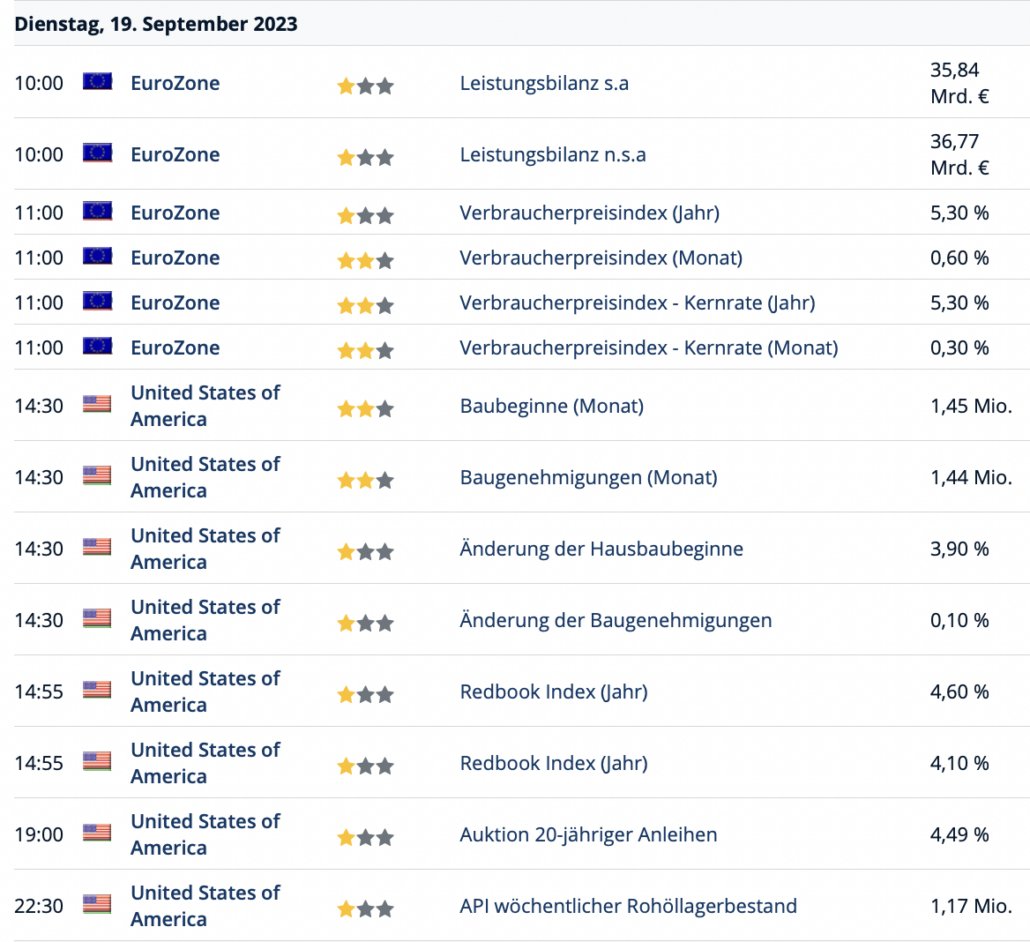
Task: Open the Verbraucherpreisindex (Monat) event
Action: coord(601,258)
